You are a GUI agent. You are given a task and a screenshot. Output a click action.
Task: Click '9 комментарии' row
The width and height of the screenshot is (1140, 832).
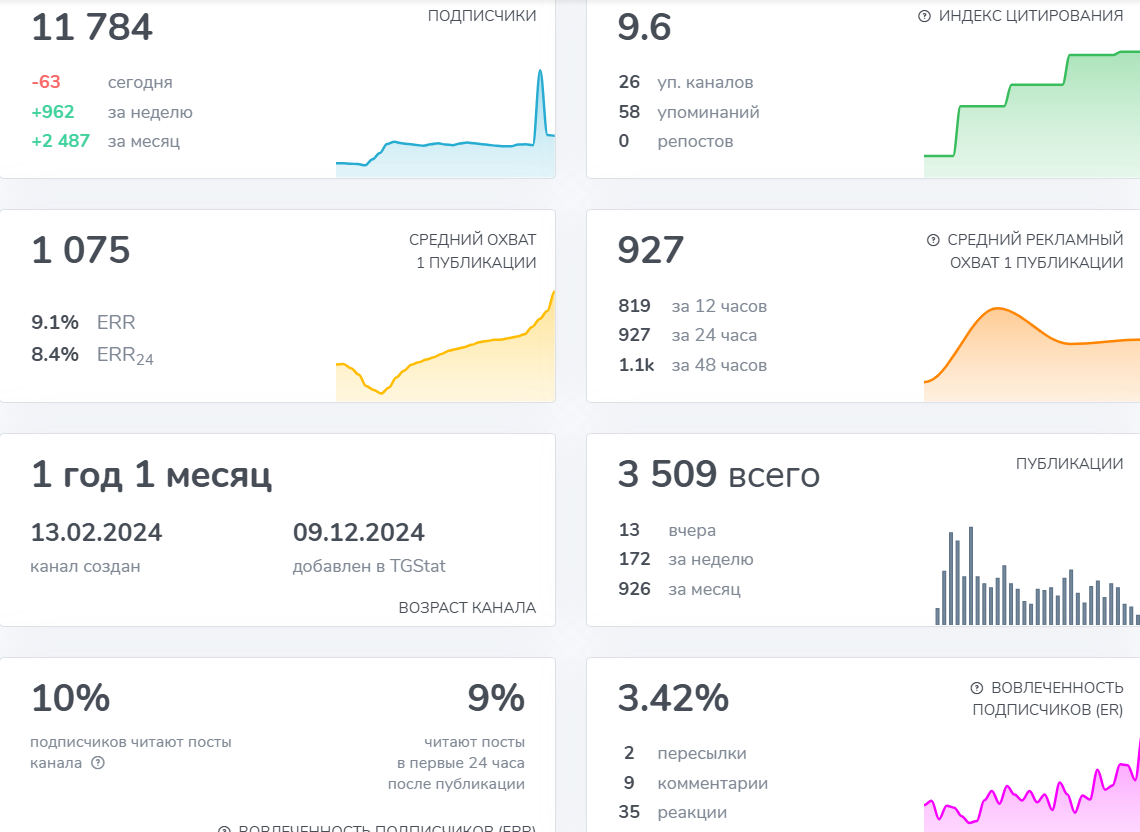coord(695,783)
